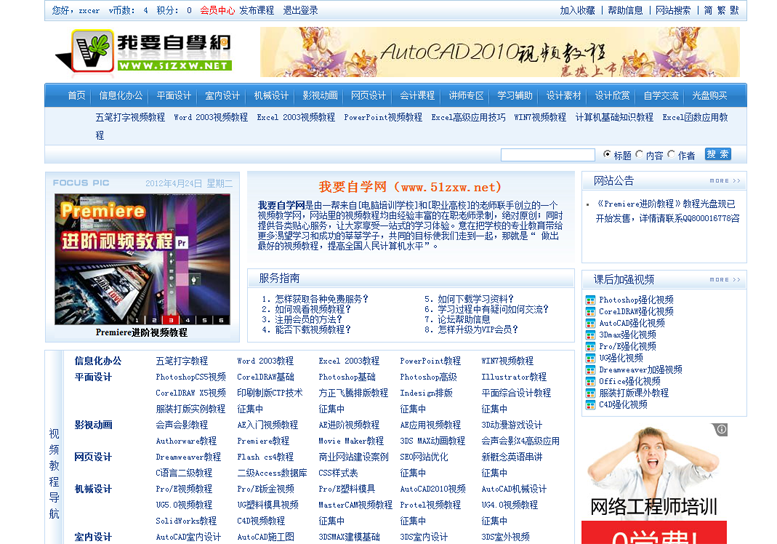Screen dimensions: 777x544
Task: Click the AutoCAD2010视频教程 banner
Action: point(500,52)
